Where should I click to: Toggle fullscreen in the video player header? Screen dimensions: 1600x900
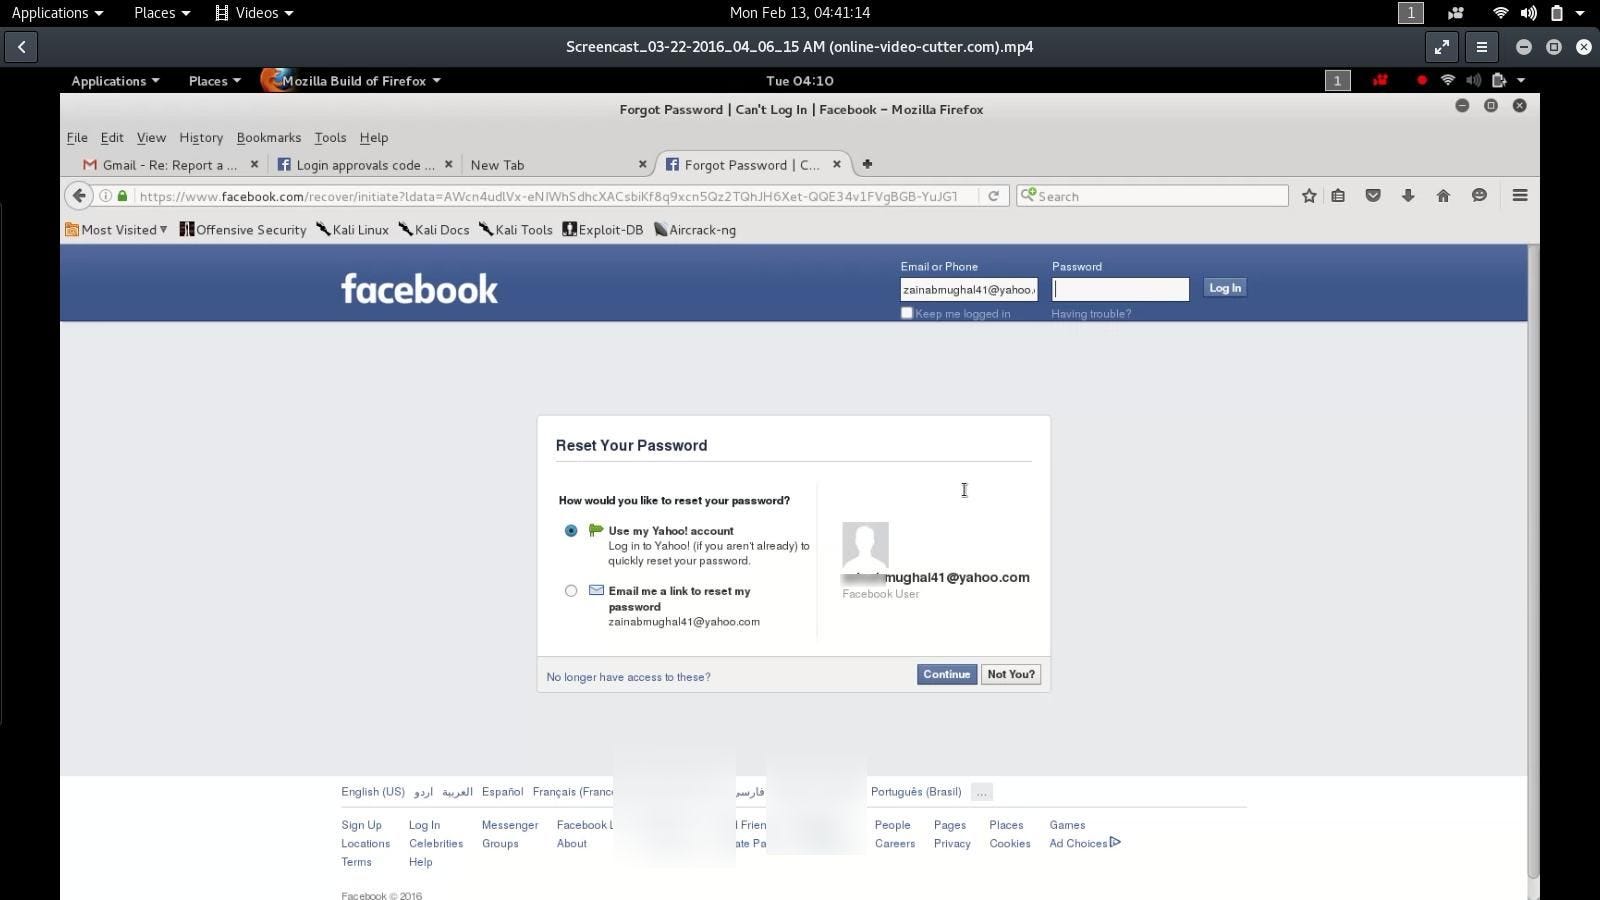coord(1441,47)
